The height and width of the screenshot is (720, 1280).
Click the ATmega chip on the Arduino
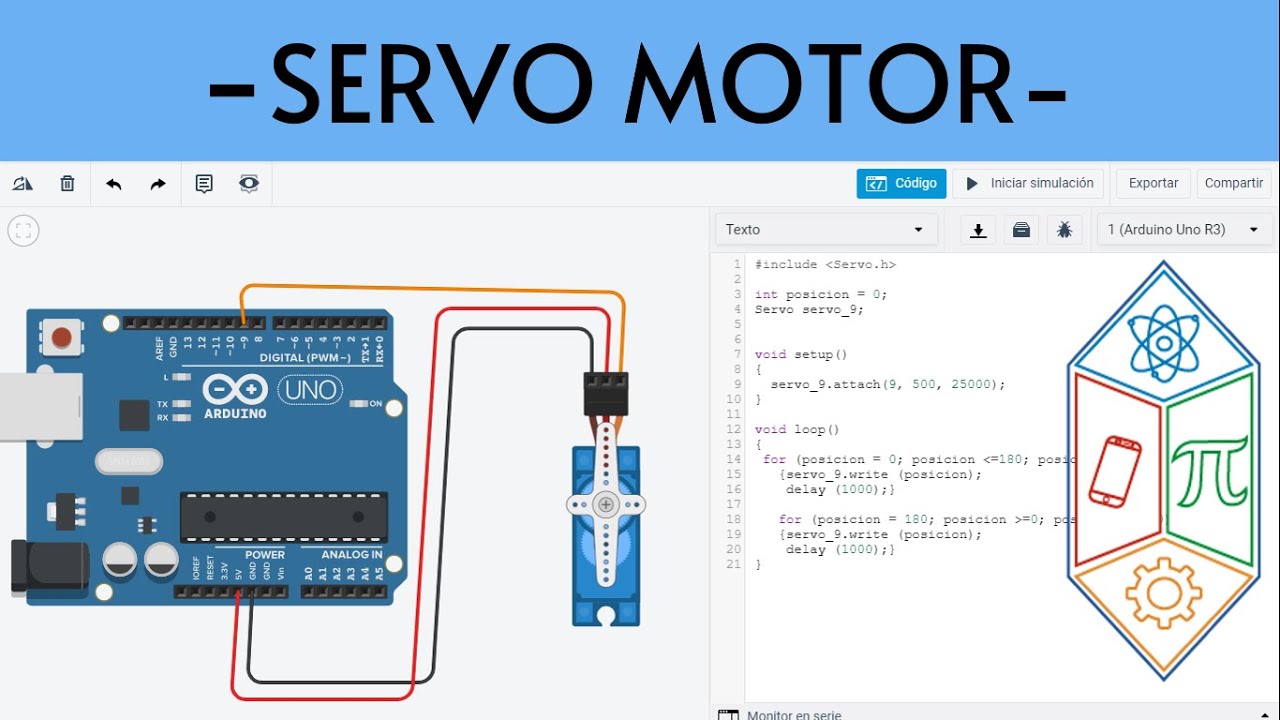click(x=284, y=517)
